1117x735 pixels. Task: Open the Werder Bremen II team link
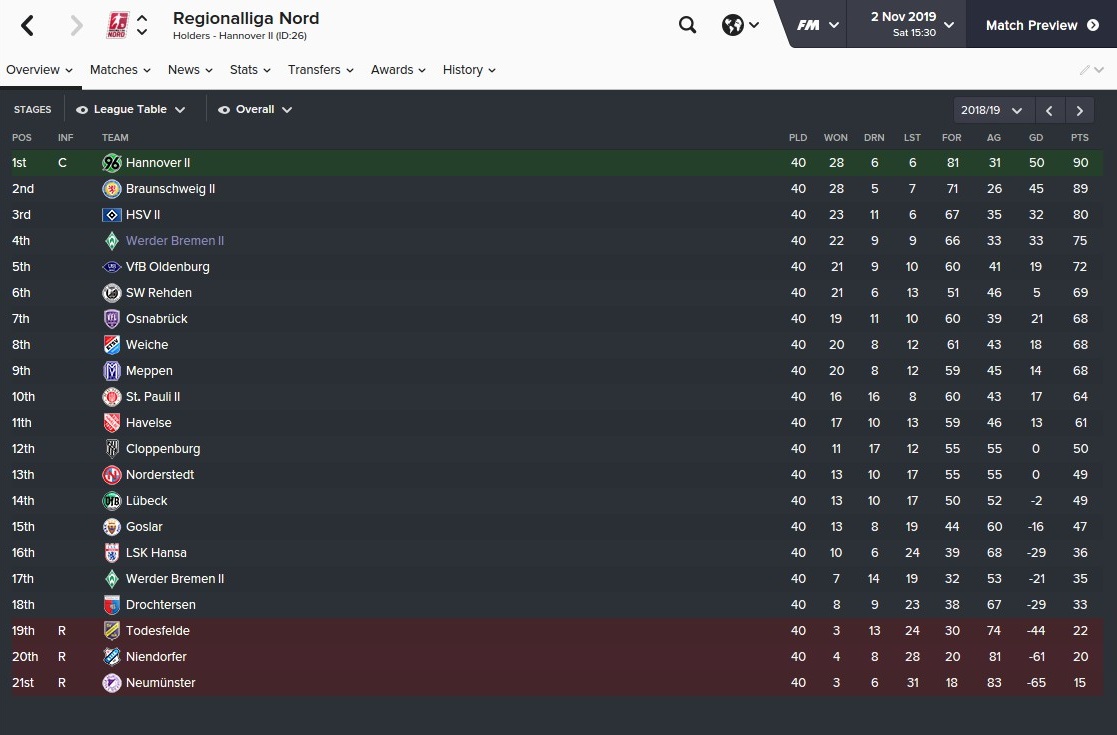tap(175, 241)
